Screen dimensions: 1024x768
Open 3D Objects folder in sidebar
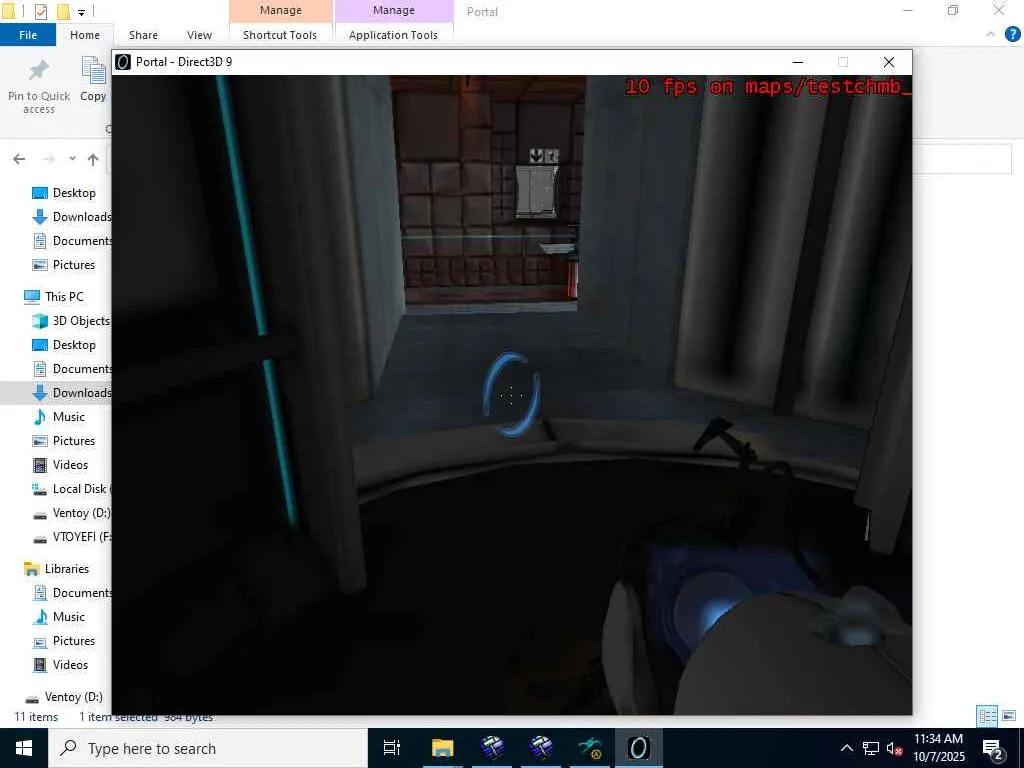click(x=71, y=321)
